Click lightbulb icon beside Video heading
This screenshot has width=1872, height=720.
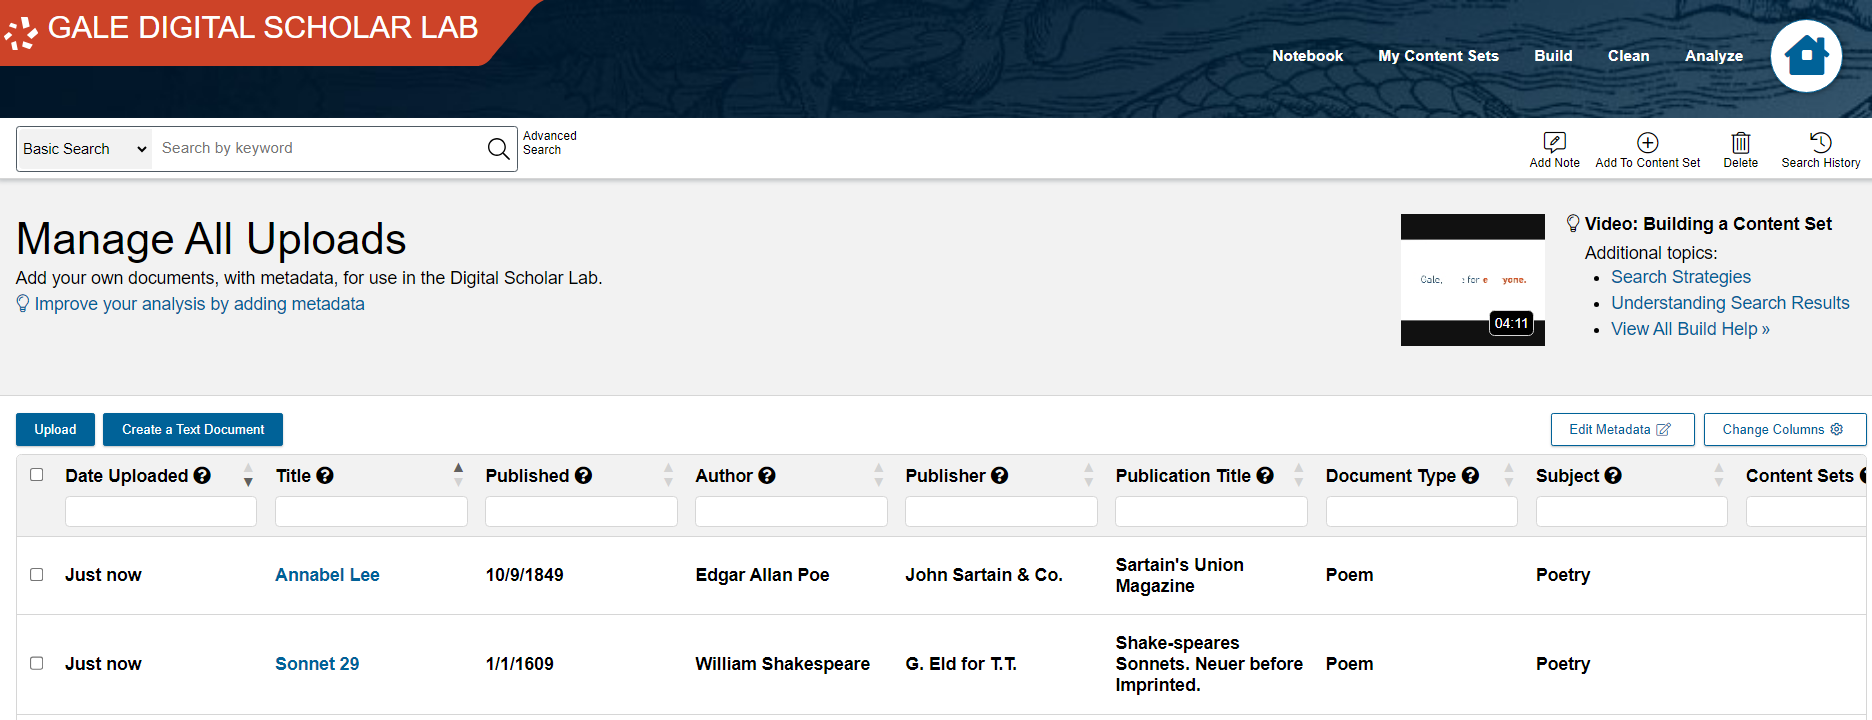(x=1573, y=224)
